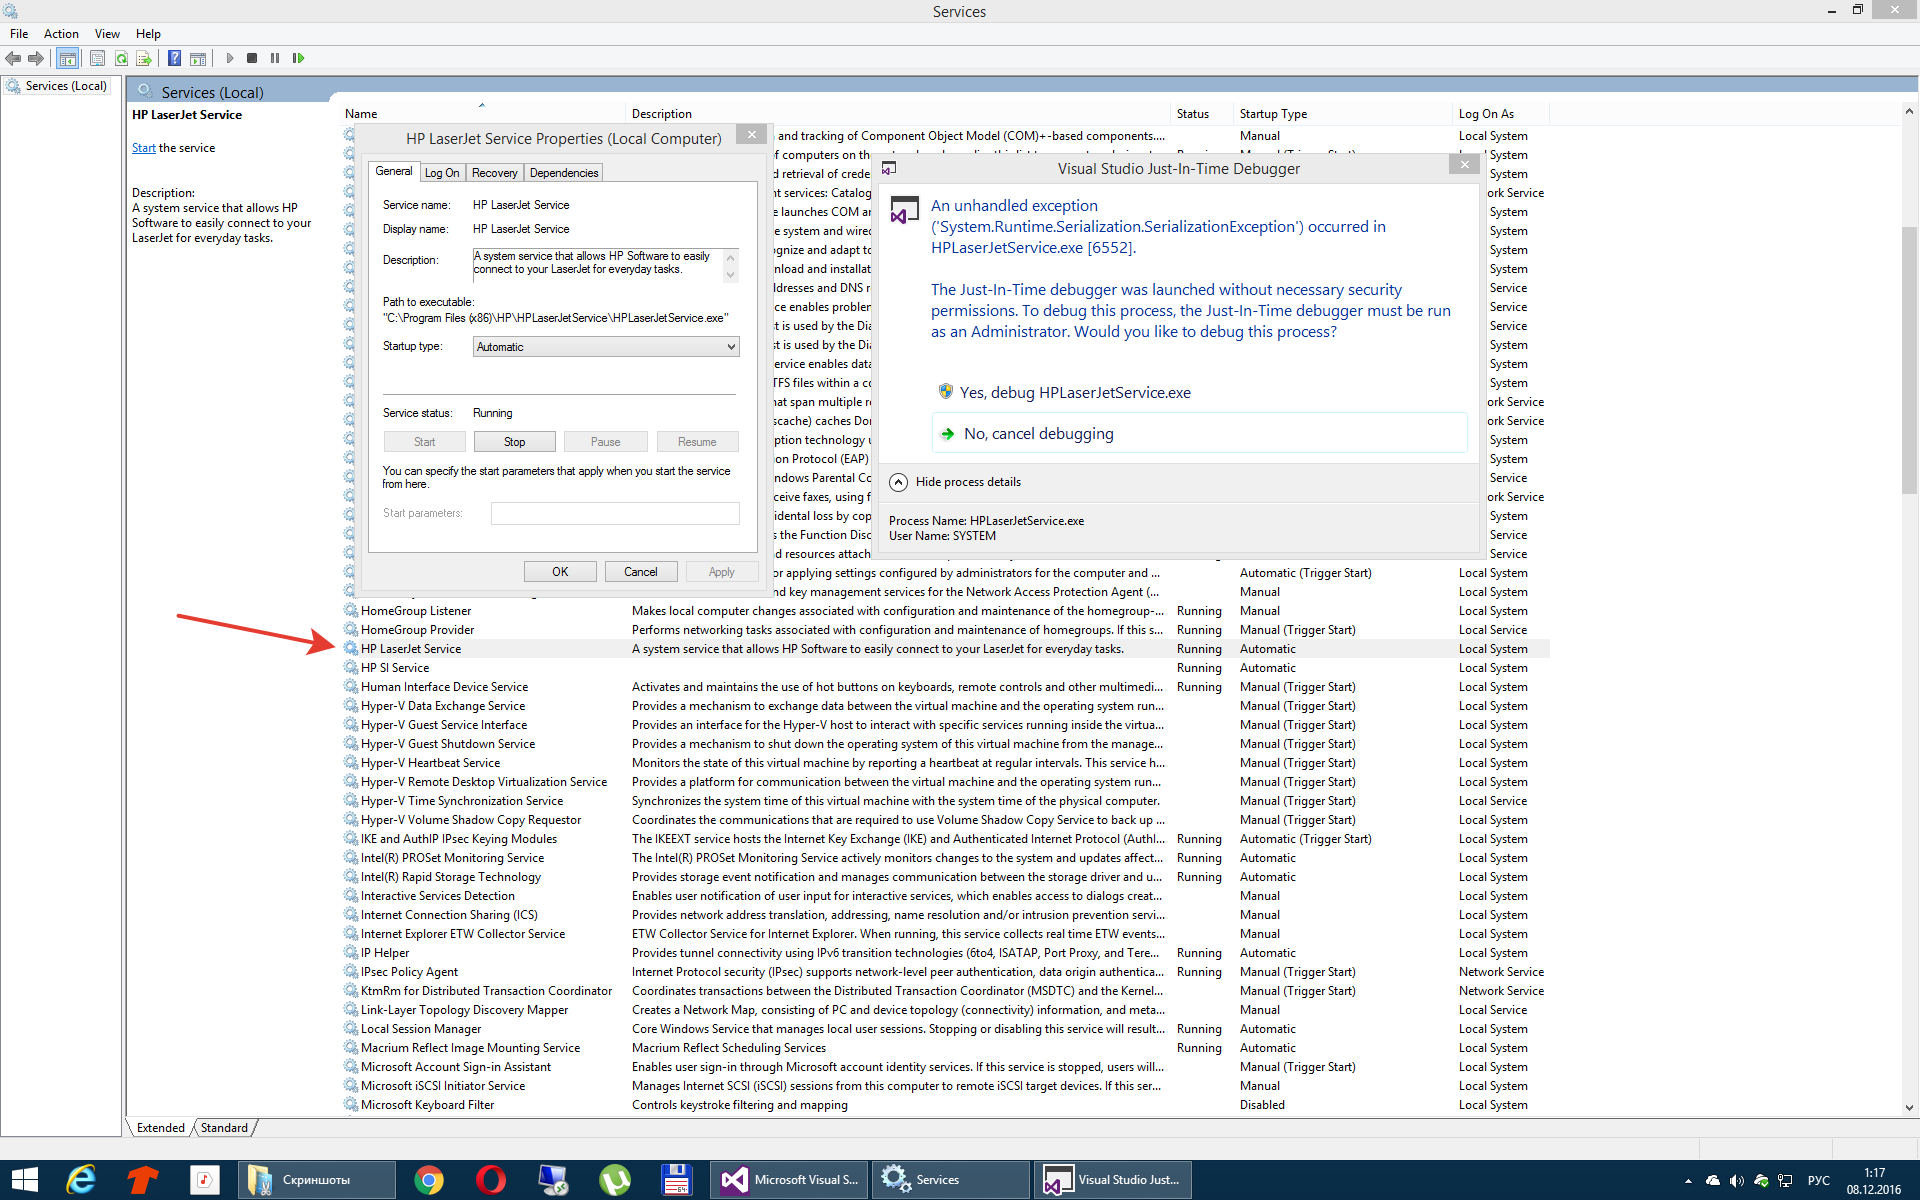Click the Stop service button
This screenshot has width=1920, height=1200.
[x=514, y=442]
